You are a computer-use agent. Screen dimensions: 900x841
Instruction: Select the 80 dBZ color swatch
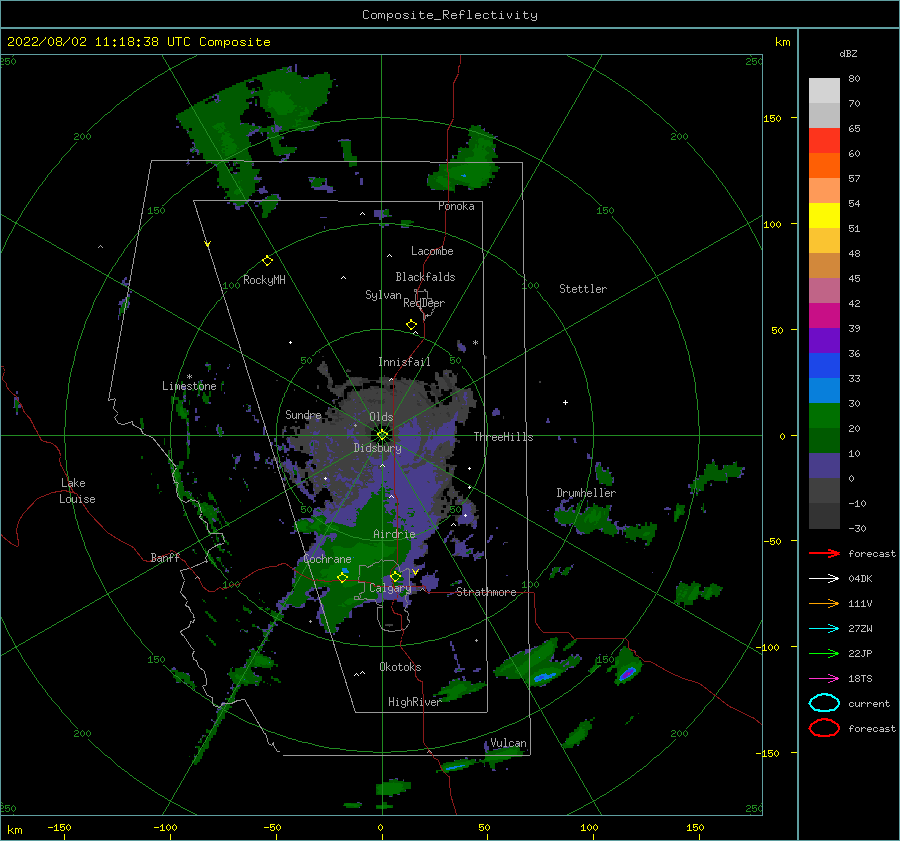point(824,90)
